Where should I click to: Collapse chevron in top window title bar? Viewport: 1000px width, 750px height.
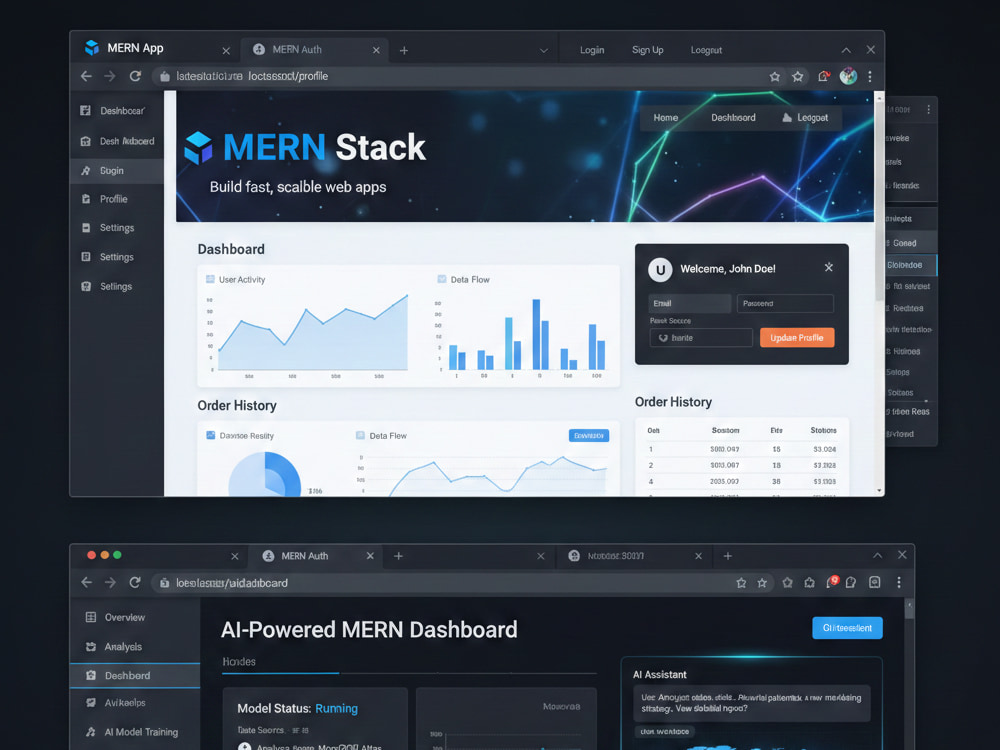(x=846, y=50)
